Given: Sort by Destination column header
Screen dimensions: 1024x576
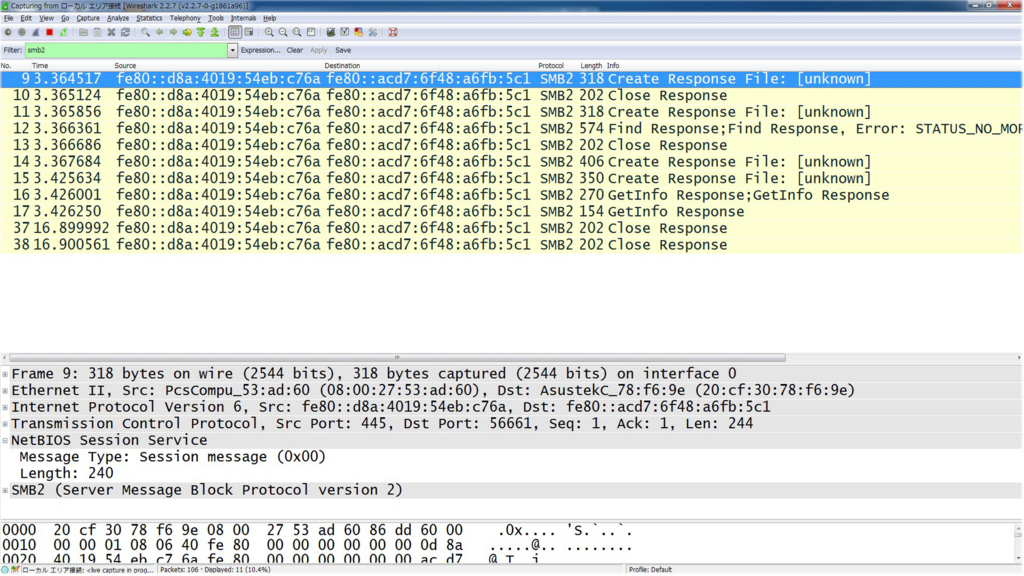Looking at the screenshot, I should coord(342,66).
